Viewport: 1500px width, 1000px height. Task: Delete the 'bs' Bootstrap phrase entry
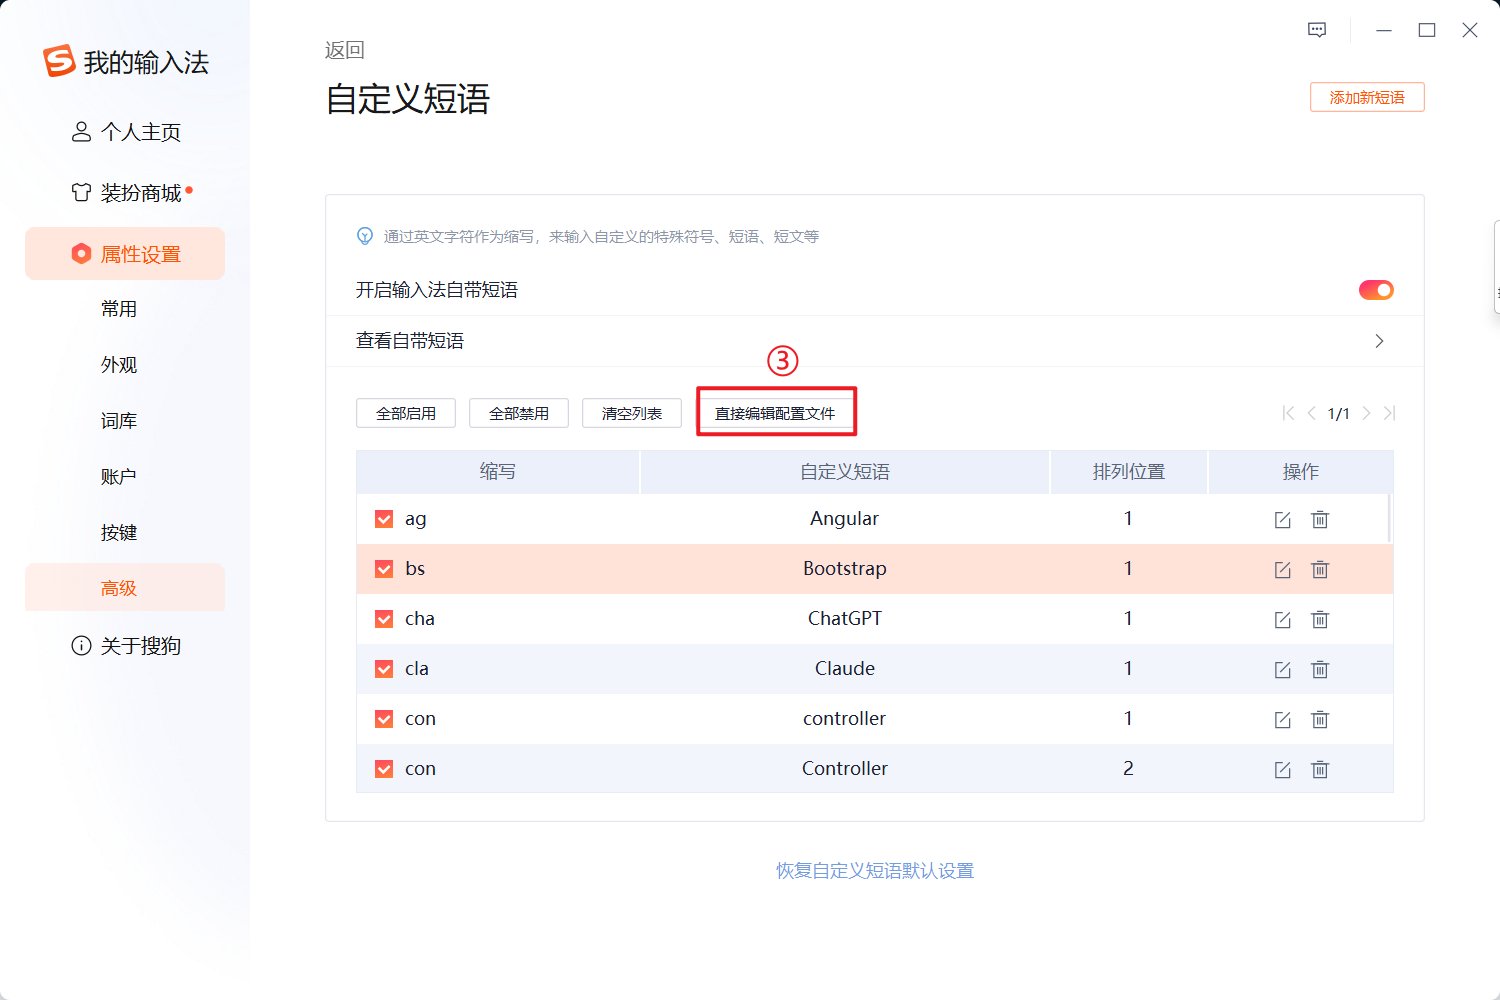[1320, 570]
